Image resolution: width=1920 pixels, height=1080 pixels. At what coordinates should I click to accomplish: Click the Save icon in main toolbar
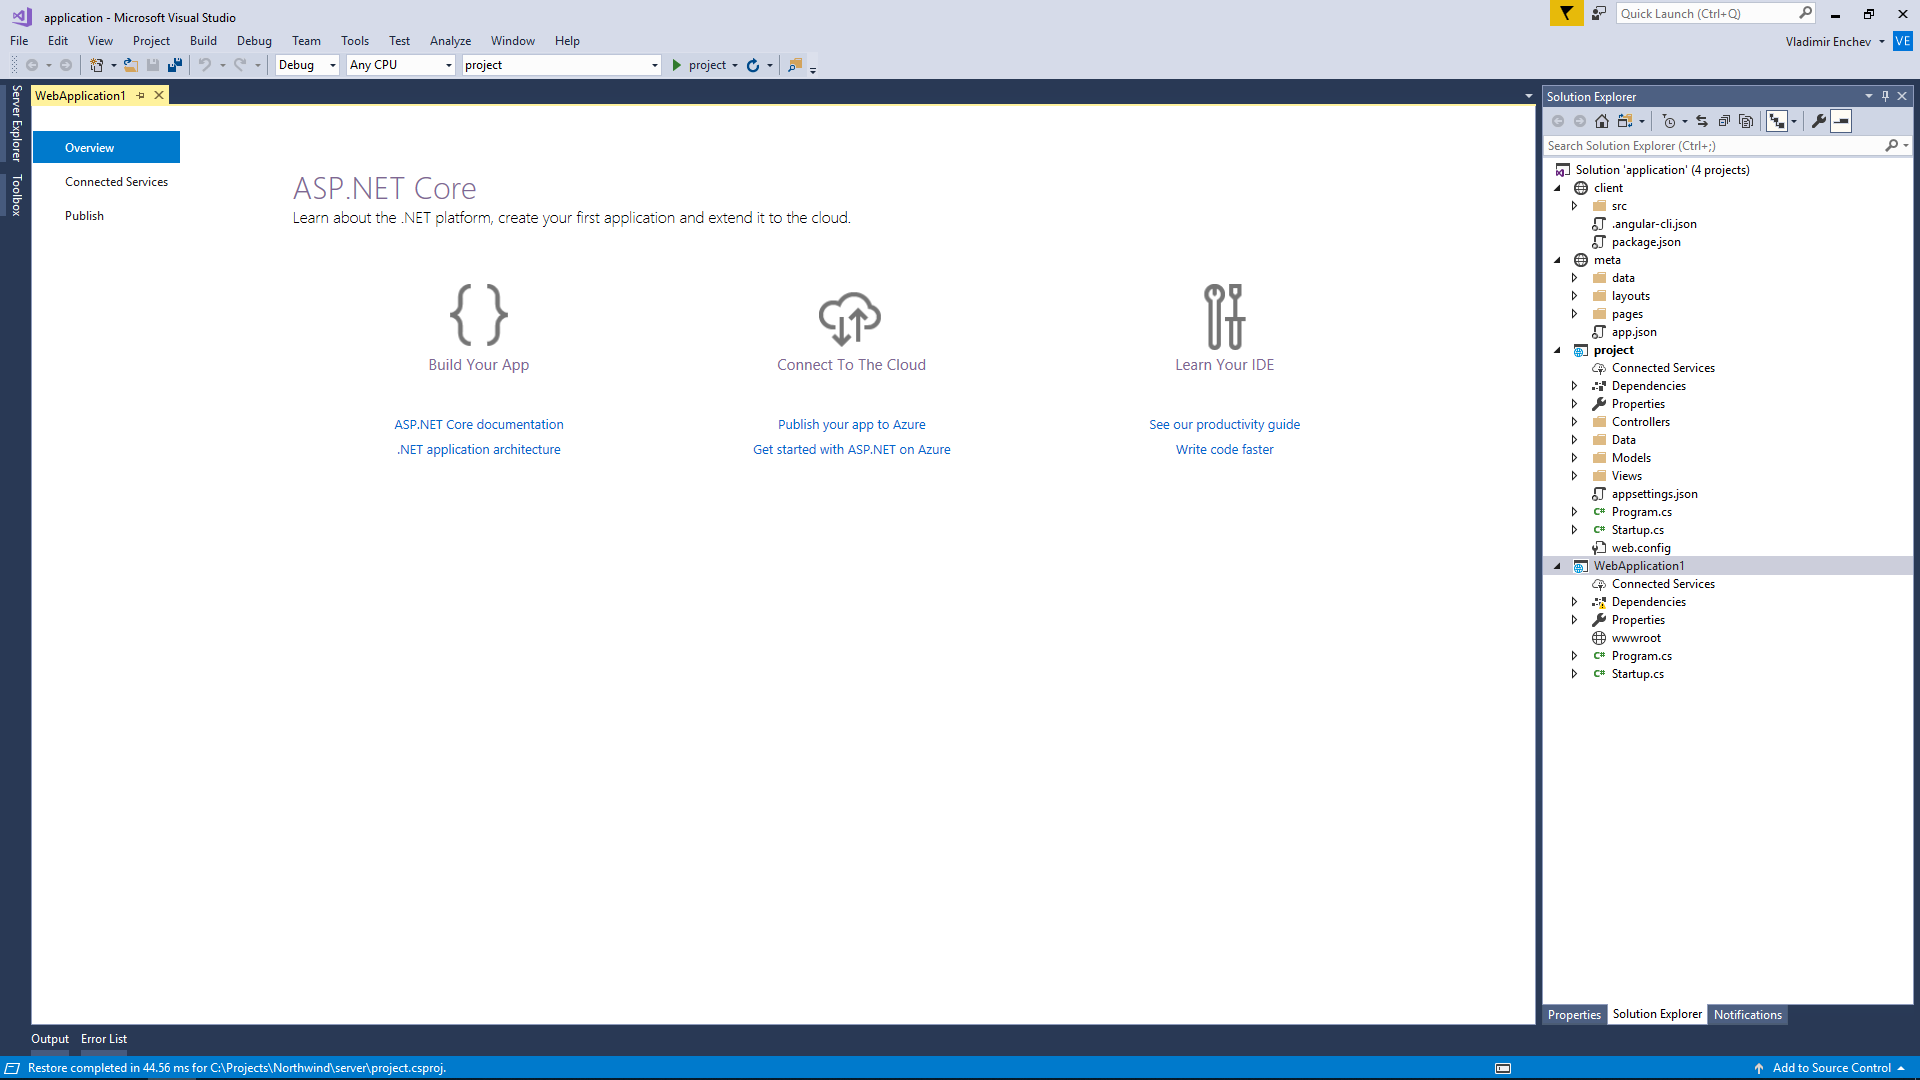coord(153,65)
